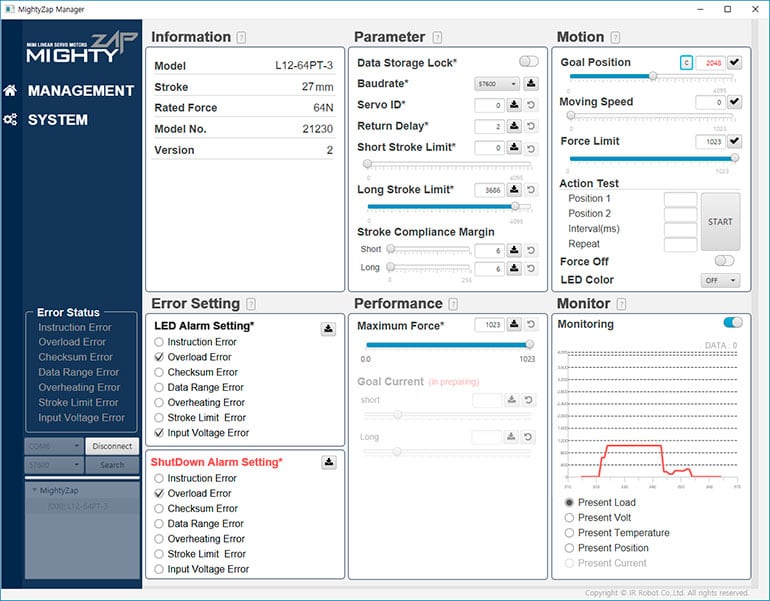The width and height of the screenshot is (770, 601).
Task: Click the ShutDown Alarm Setting save icon
Action: pos(328,462)
